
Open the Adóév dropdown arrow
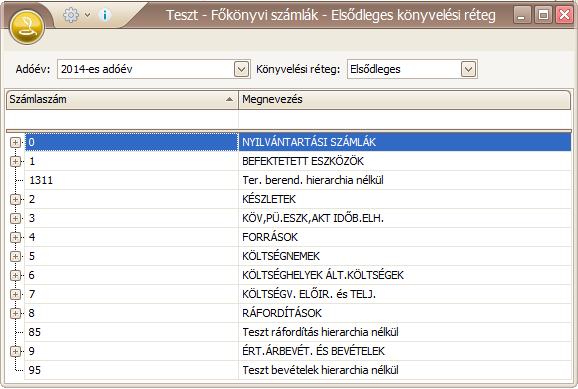[x=241, y=69]
